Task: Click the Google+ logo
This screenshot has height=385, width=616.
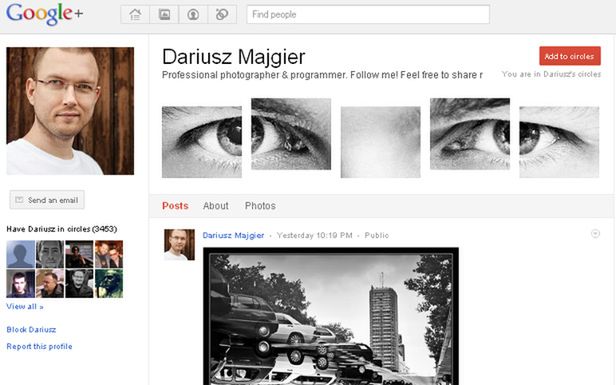Action: (44, 14)
